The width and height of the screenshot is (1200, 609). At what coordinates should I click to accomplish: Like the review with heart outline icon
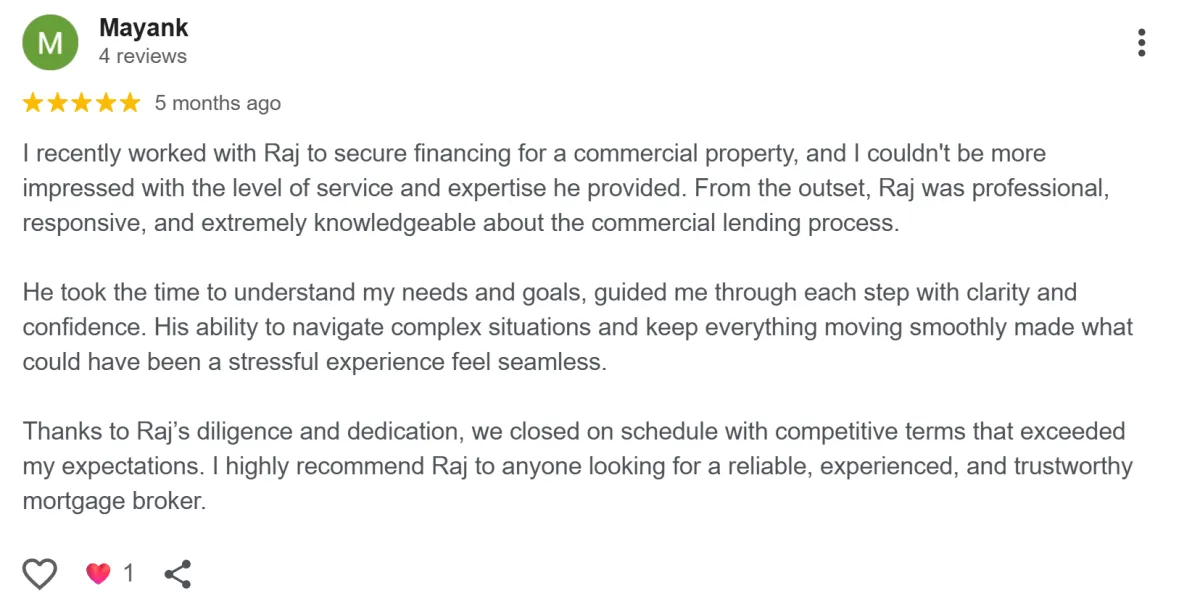pyautogui.click(x=40, y=573)
